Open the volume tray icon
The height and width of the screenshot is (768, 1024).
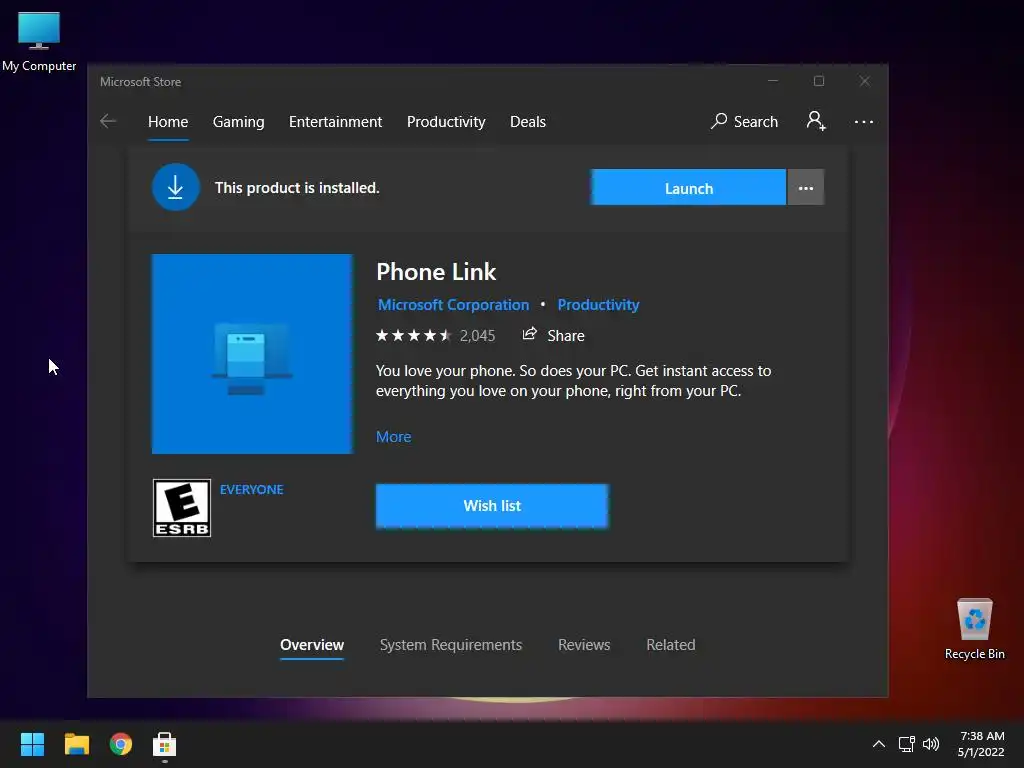(931, 744)
